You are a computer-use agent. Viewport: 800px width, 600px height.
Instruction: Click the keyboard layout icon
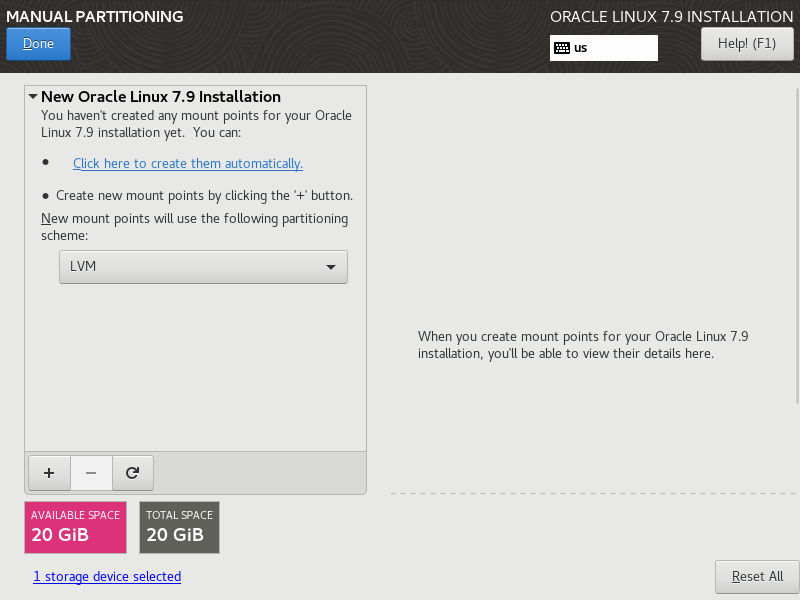click(562, 48)
